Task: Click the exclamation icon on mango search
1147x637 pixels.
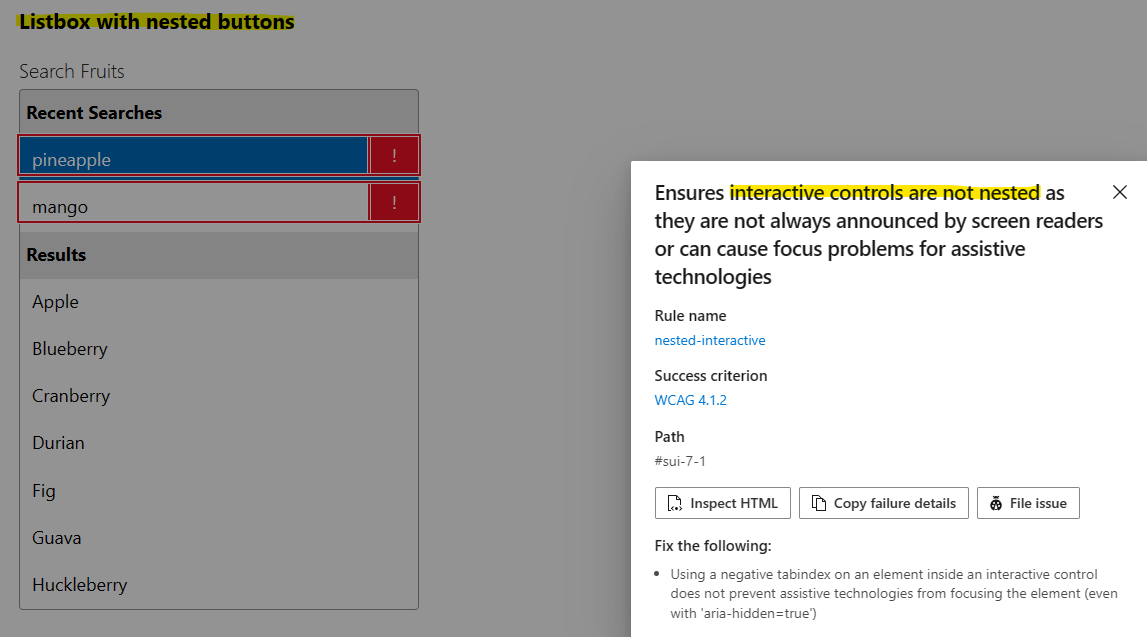Action: pyautogui.click(x=394, y=204)
